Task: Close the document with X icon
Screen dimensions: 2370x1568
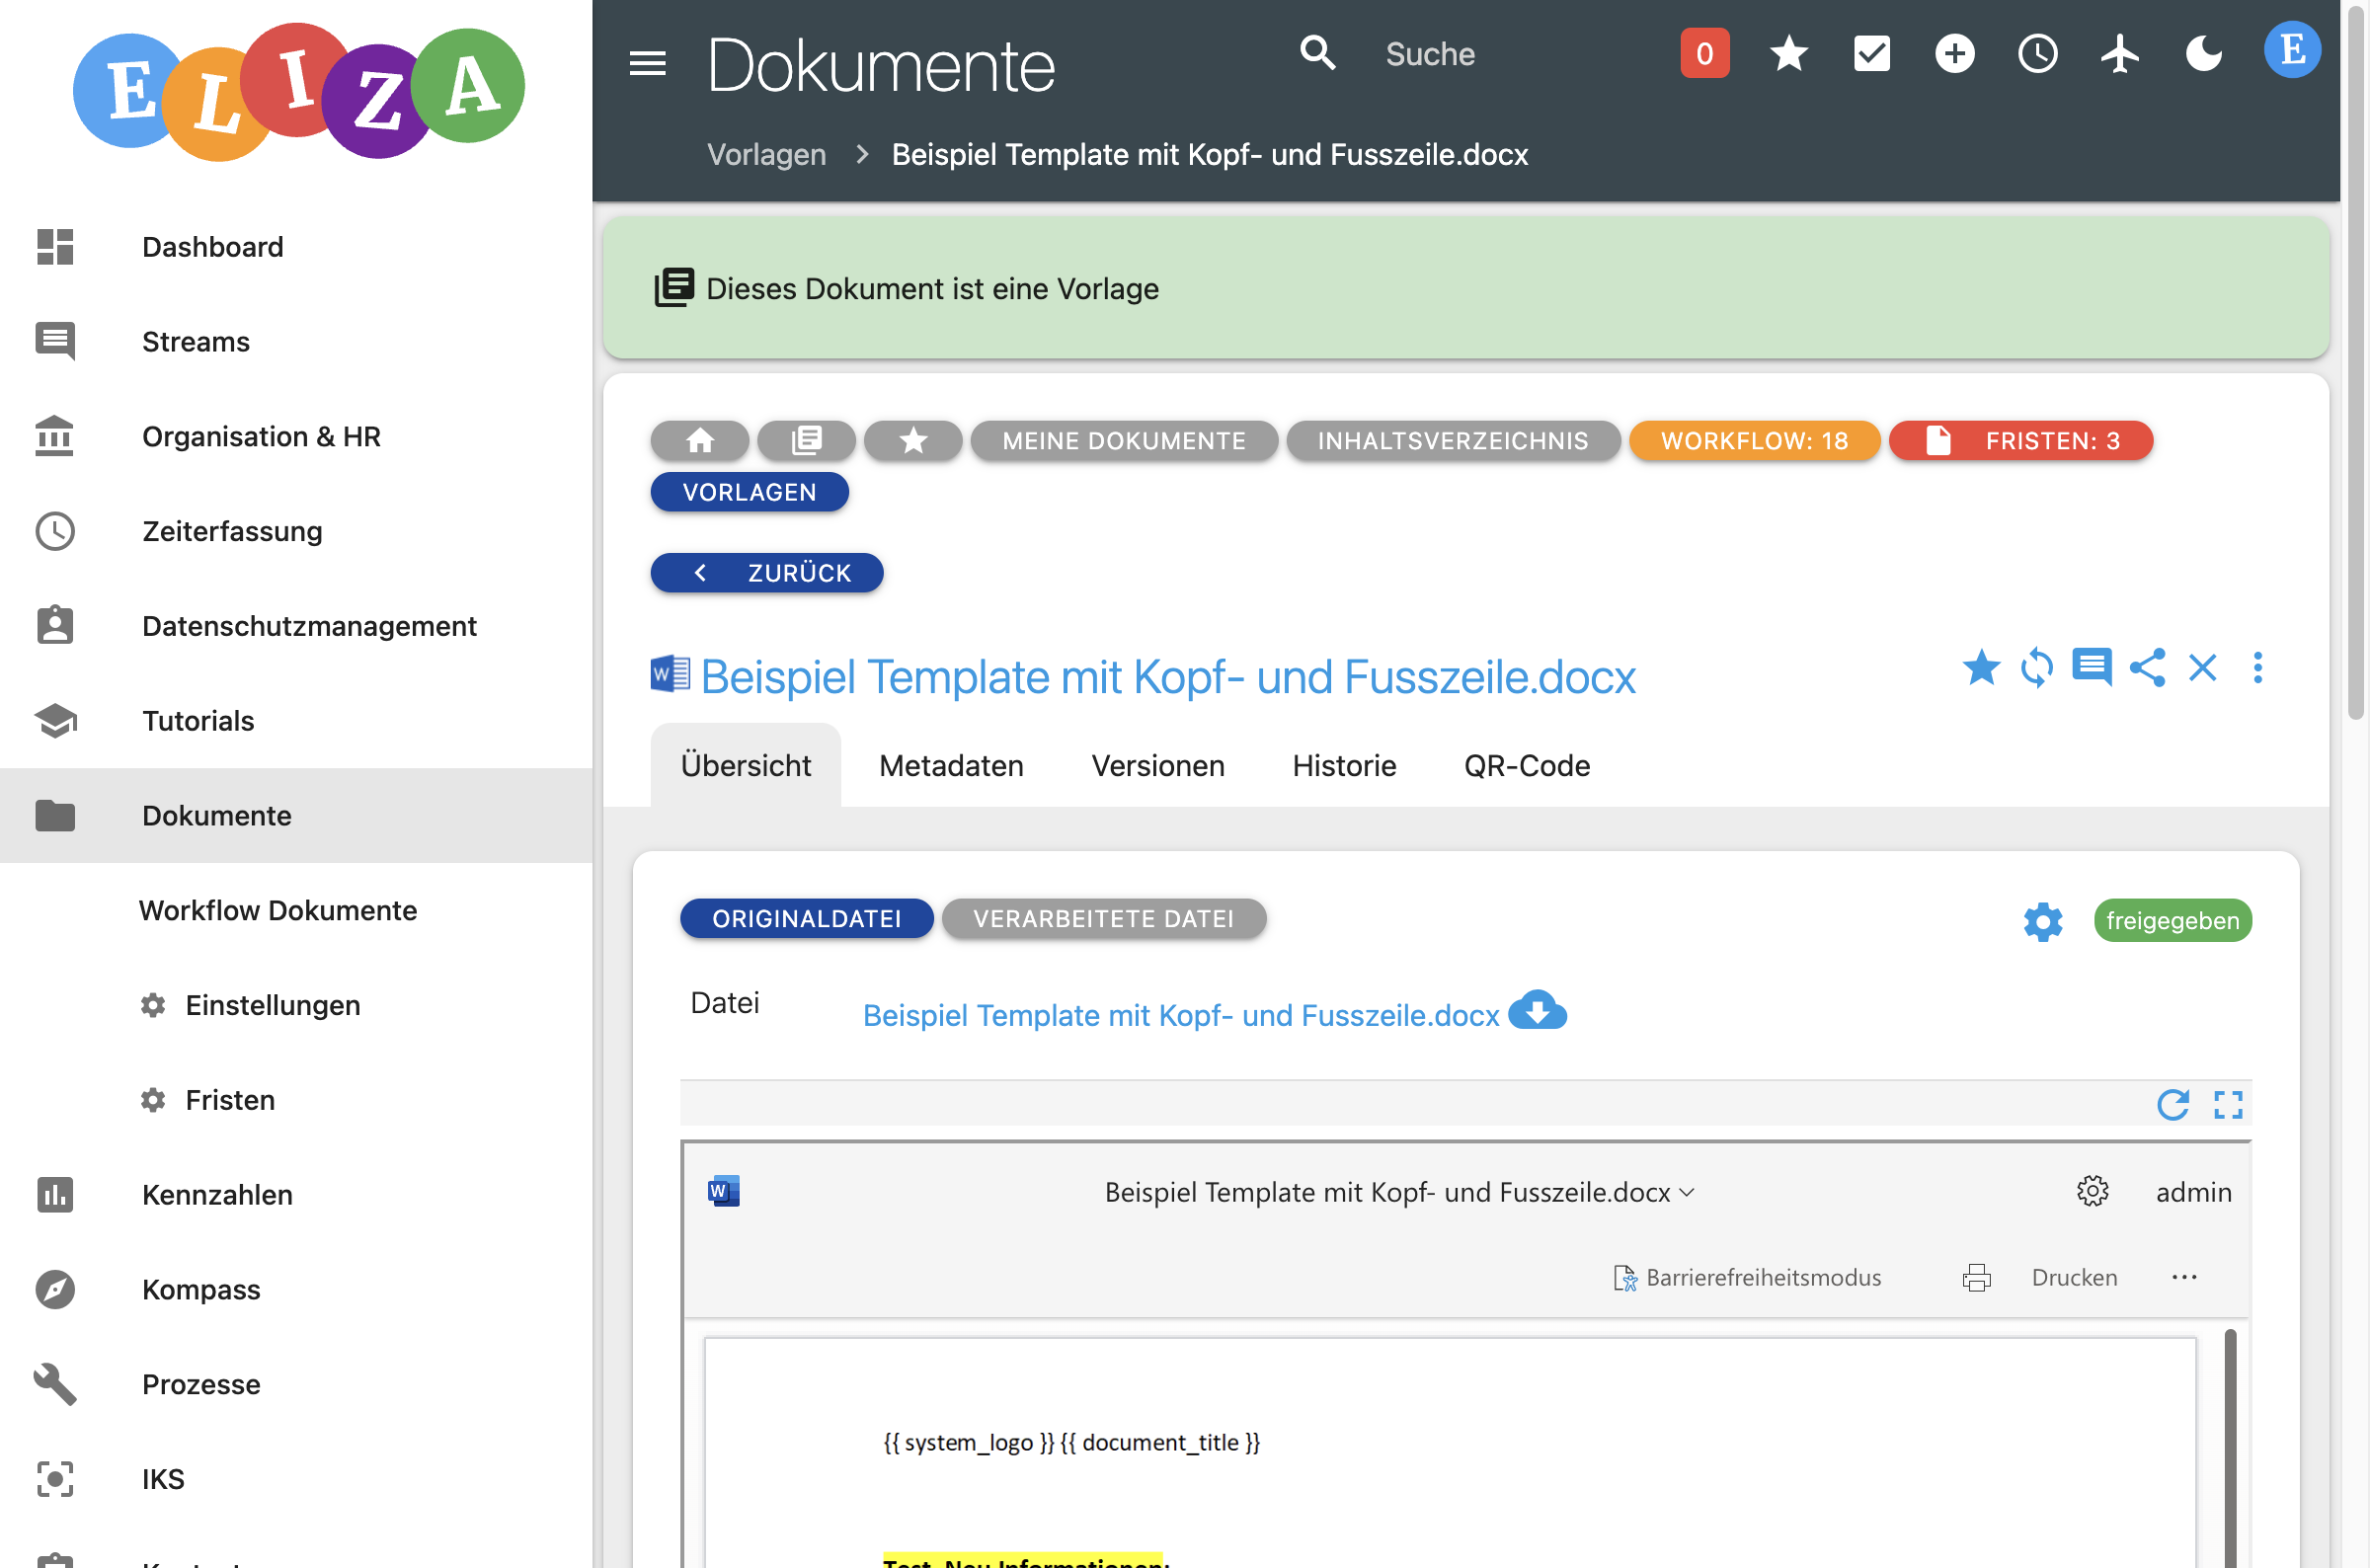Action: (x=2202, y=667)
